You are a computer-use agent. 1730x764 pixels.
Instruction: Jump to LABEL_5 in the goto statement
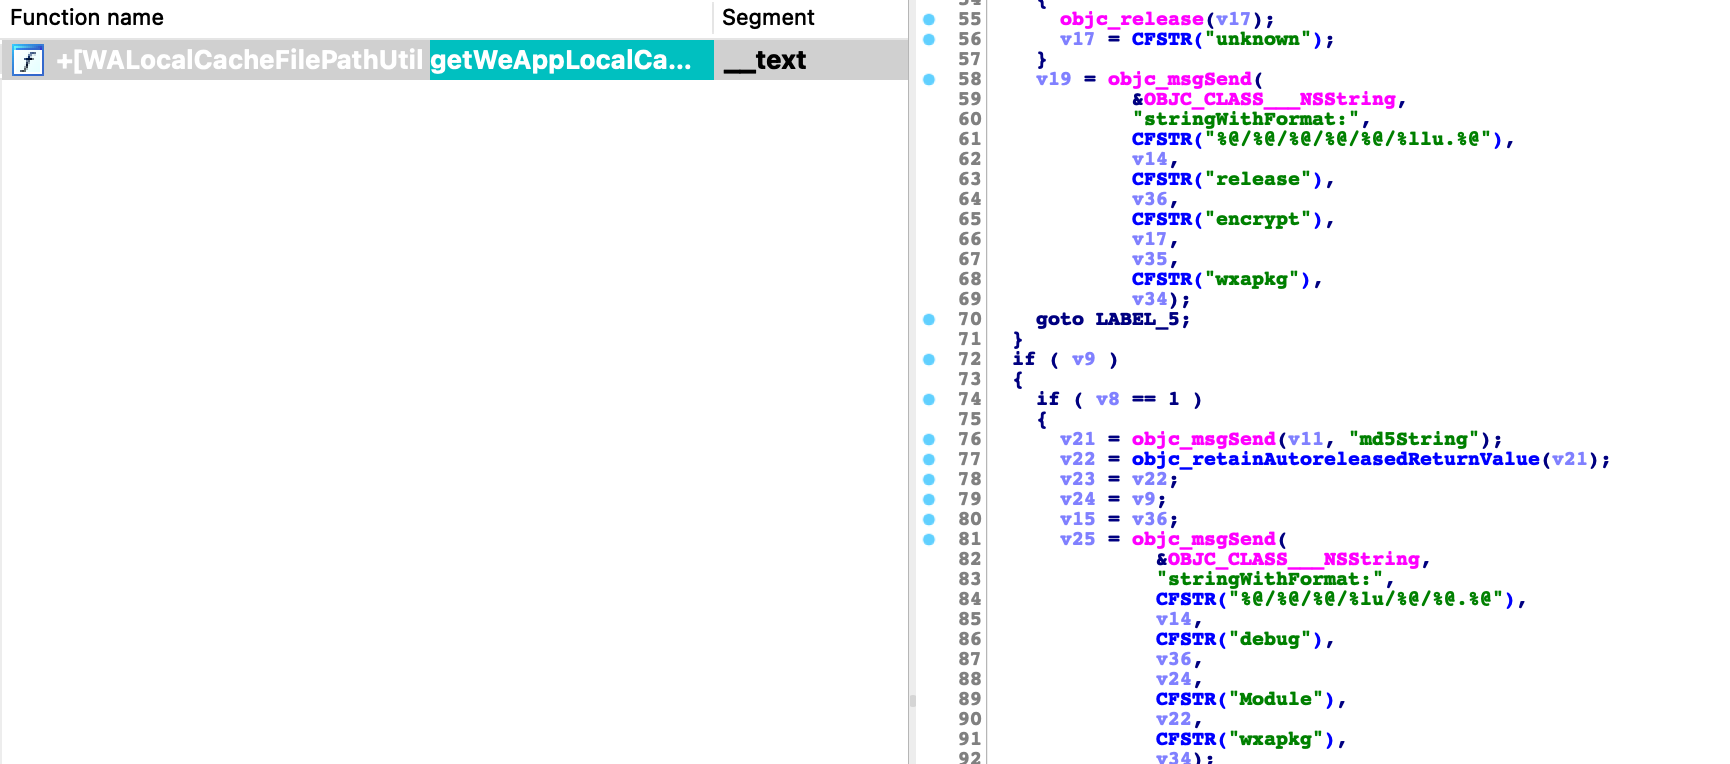(x=1136, y=319)
